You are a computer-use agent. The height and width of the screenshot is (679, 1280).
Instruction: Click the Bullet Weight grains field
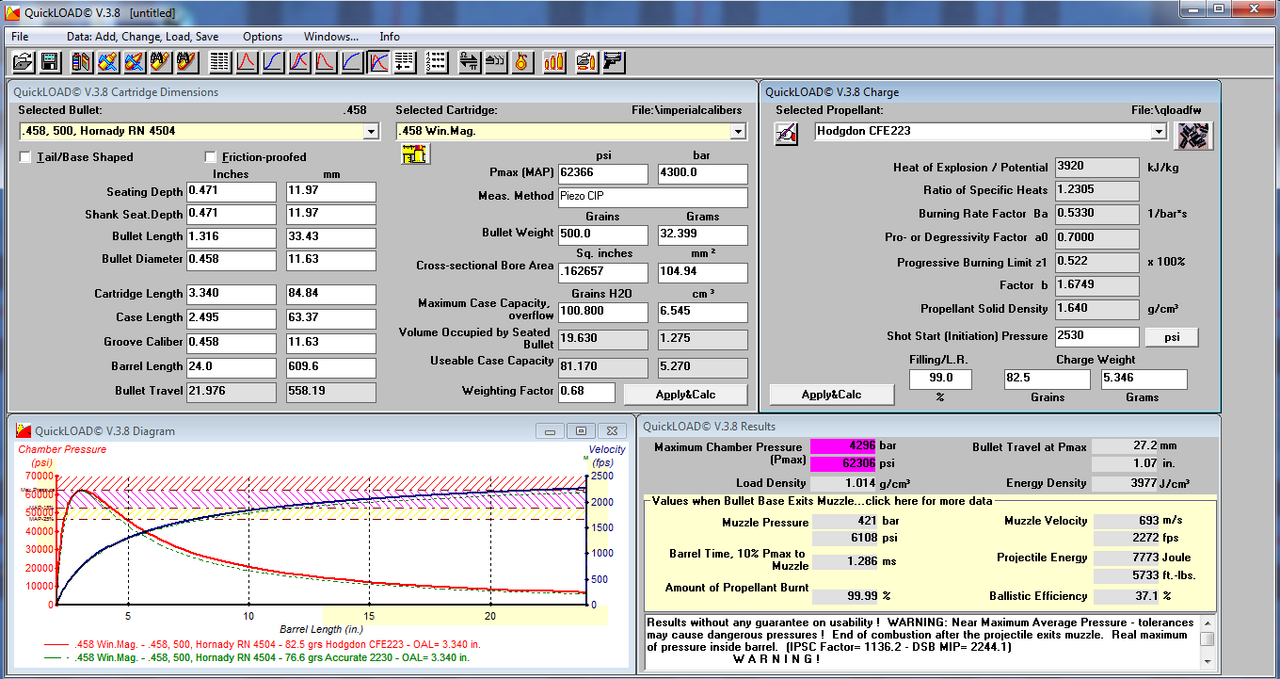click(x=603, y=235)
